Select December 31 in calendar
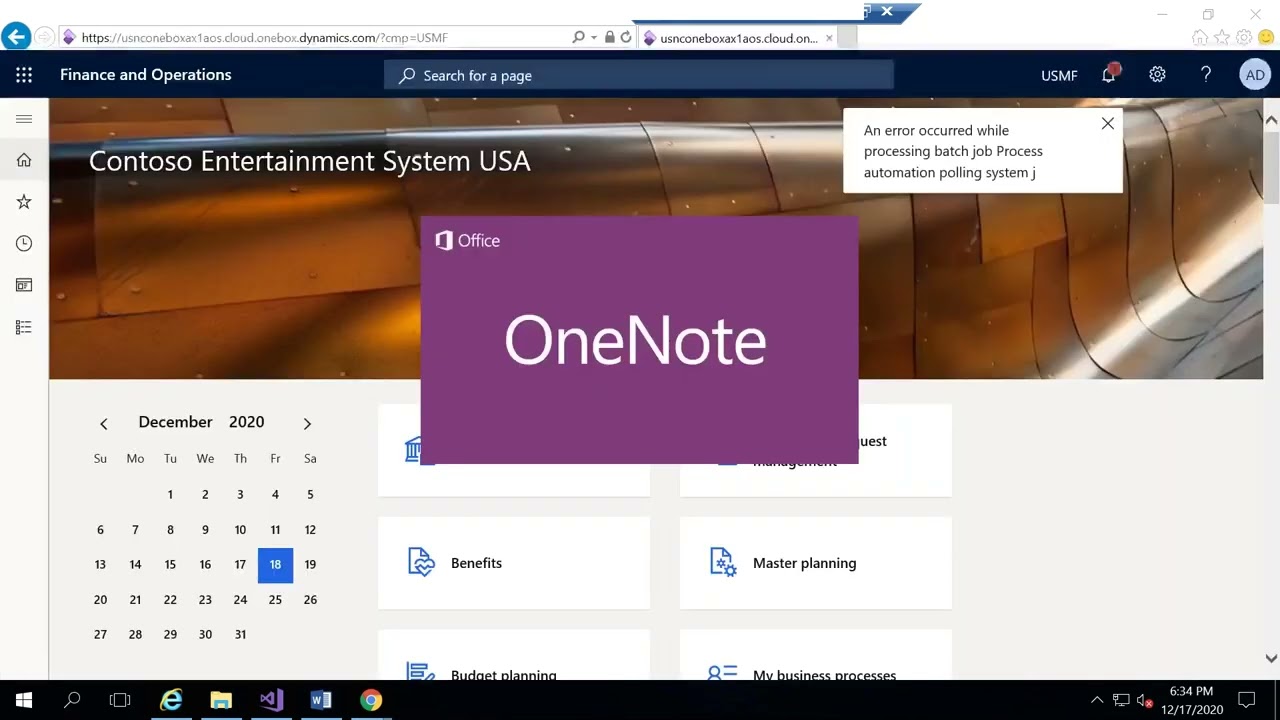The width and height of the screenshot is (1280, 720). click(x=240, y=634)
